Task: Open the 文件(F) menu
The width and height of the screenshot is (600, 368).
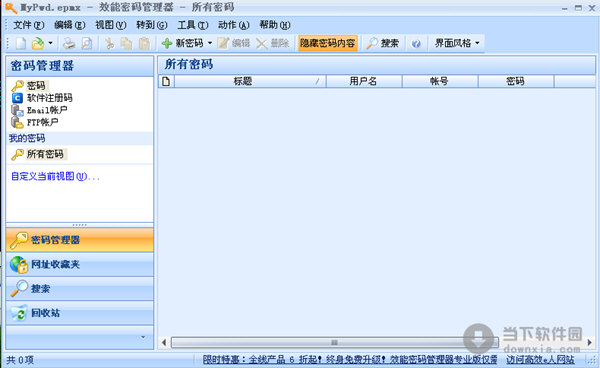Action: click(29, 25)
